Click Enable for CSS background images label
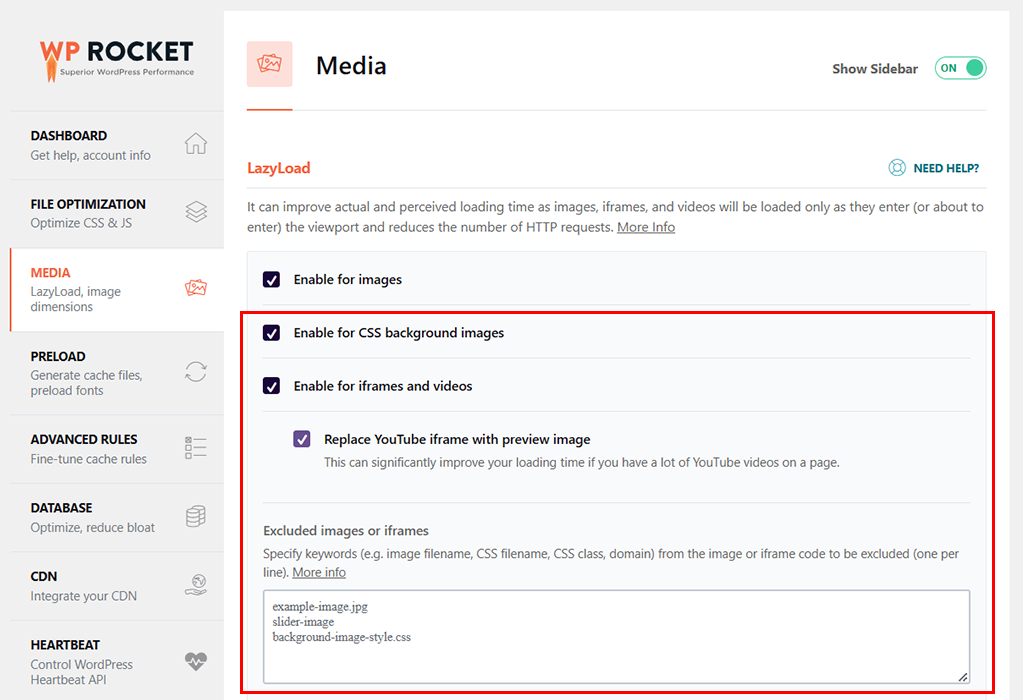Viewport: 1024px width, 700px height. coord(398,333)
